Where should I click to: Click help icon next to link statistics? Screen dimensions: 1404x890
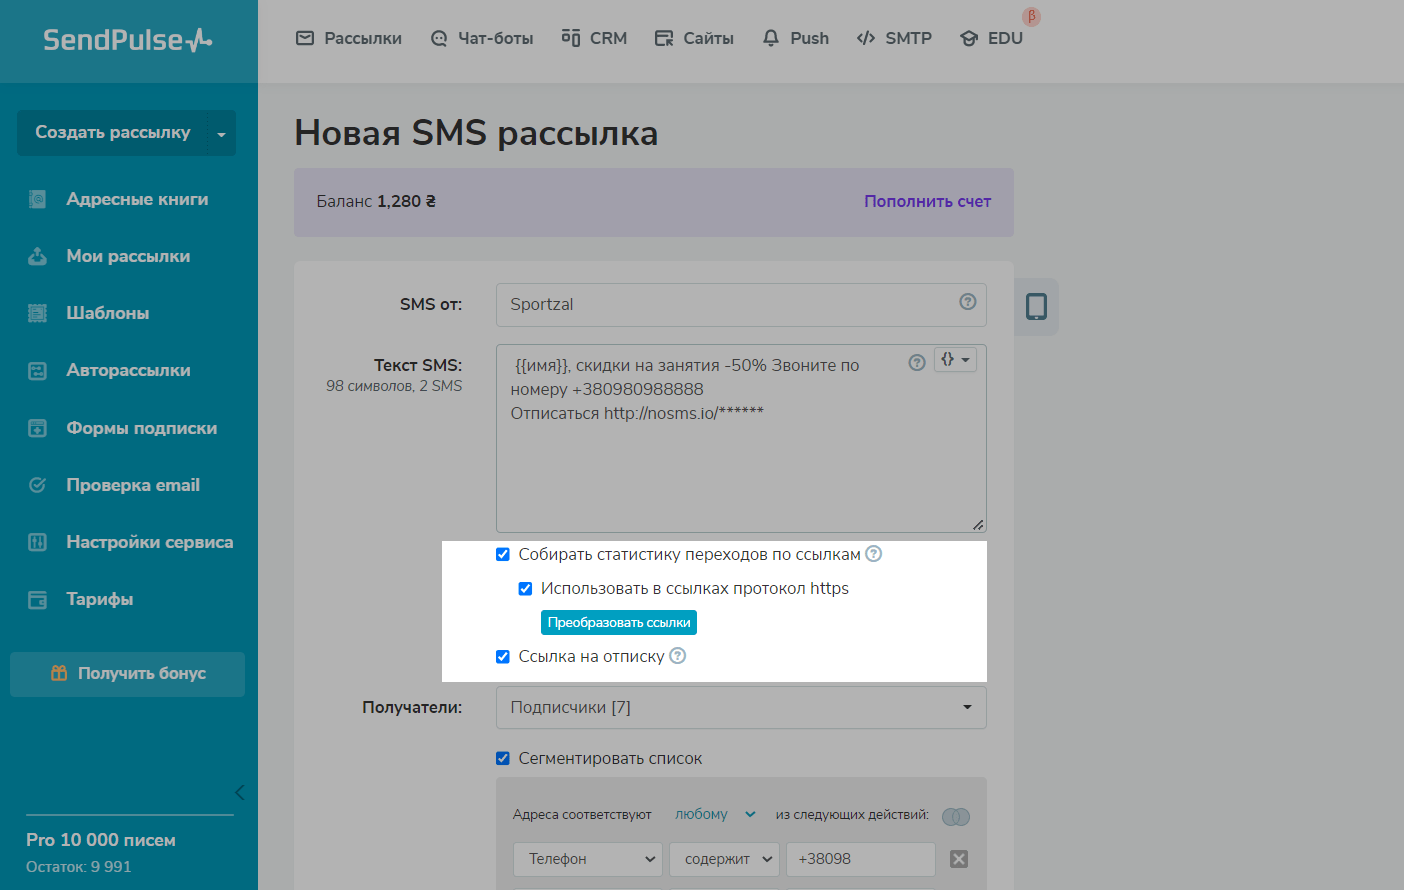coord(873,554)
